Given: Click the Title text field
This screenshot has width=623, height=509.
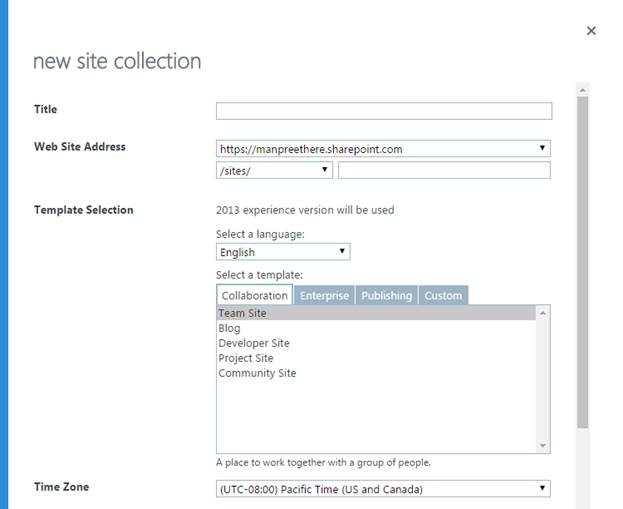Looking at the screenshot, I should (x=383, y=111).
